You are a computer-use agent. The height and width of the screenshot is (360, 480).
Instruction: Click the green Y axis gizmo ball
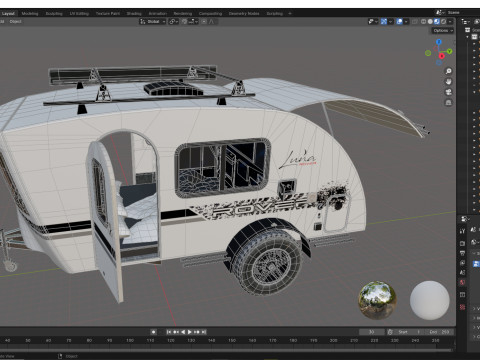[x=449, y=51]
